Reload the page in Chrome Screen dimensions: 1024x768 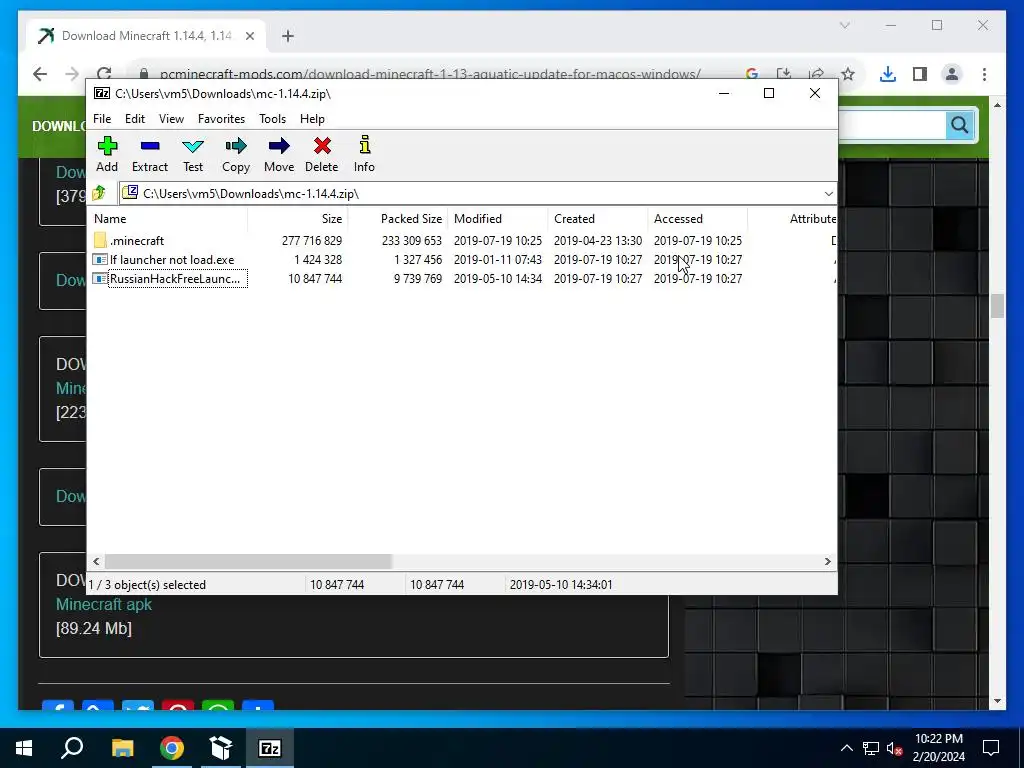click(x=104, y=74)
